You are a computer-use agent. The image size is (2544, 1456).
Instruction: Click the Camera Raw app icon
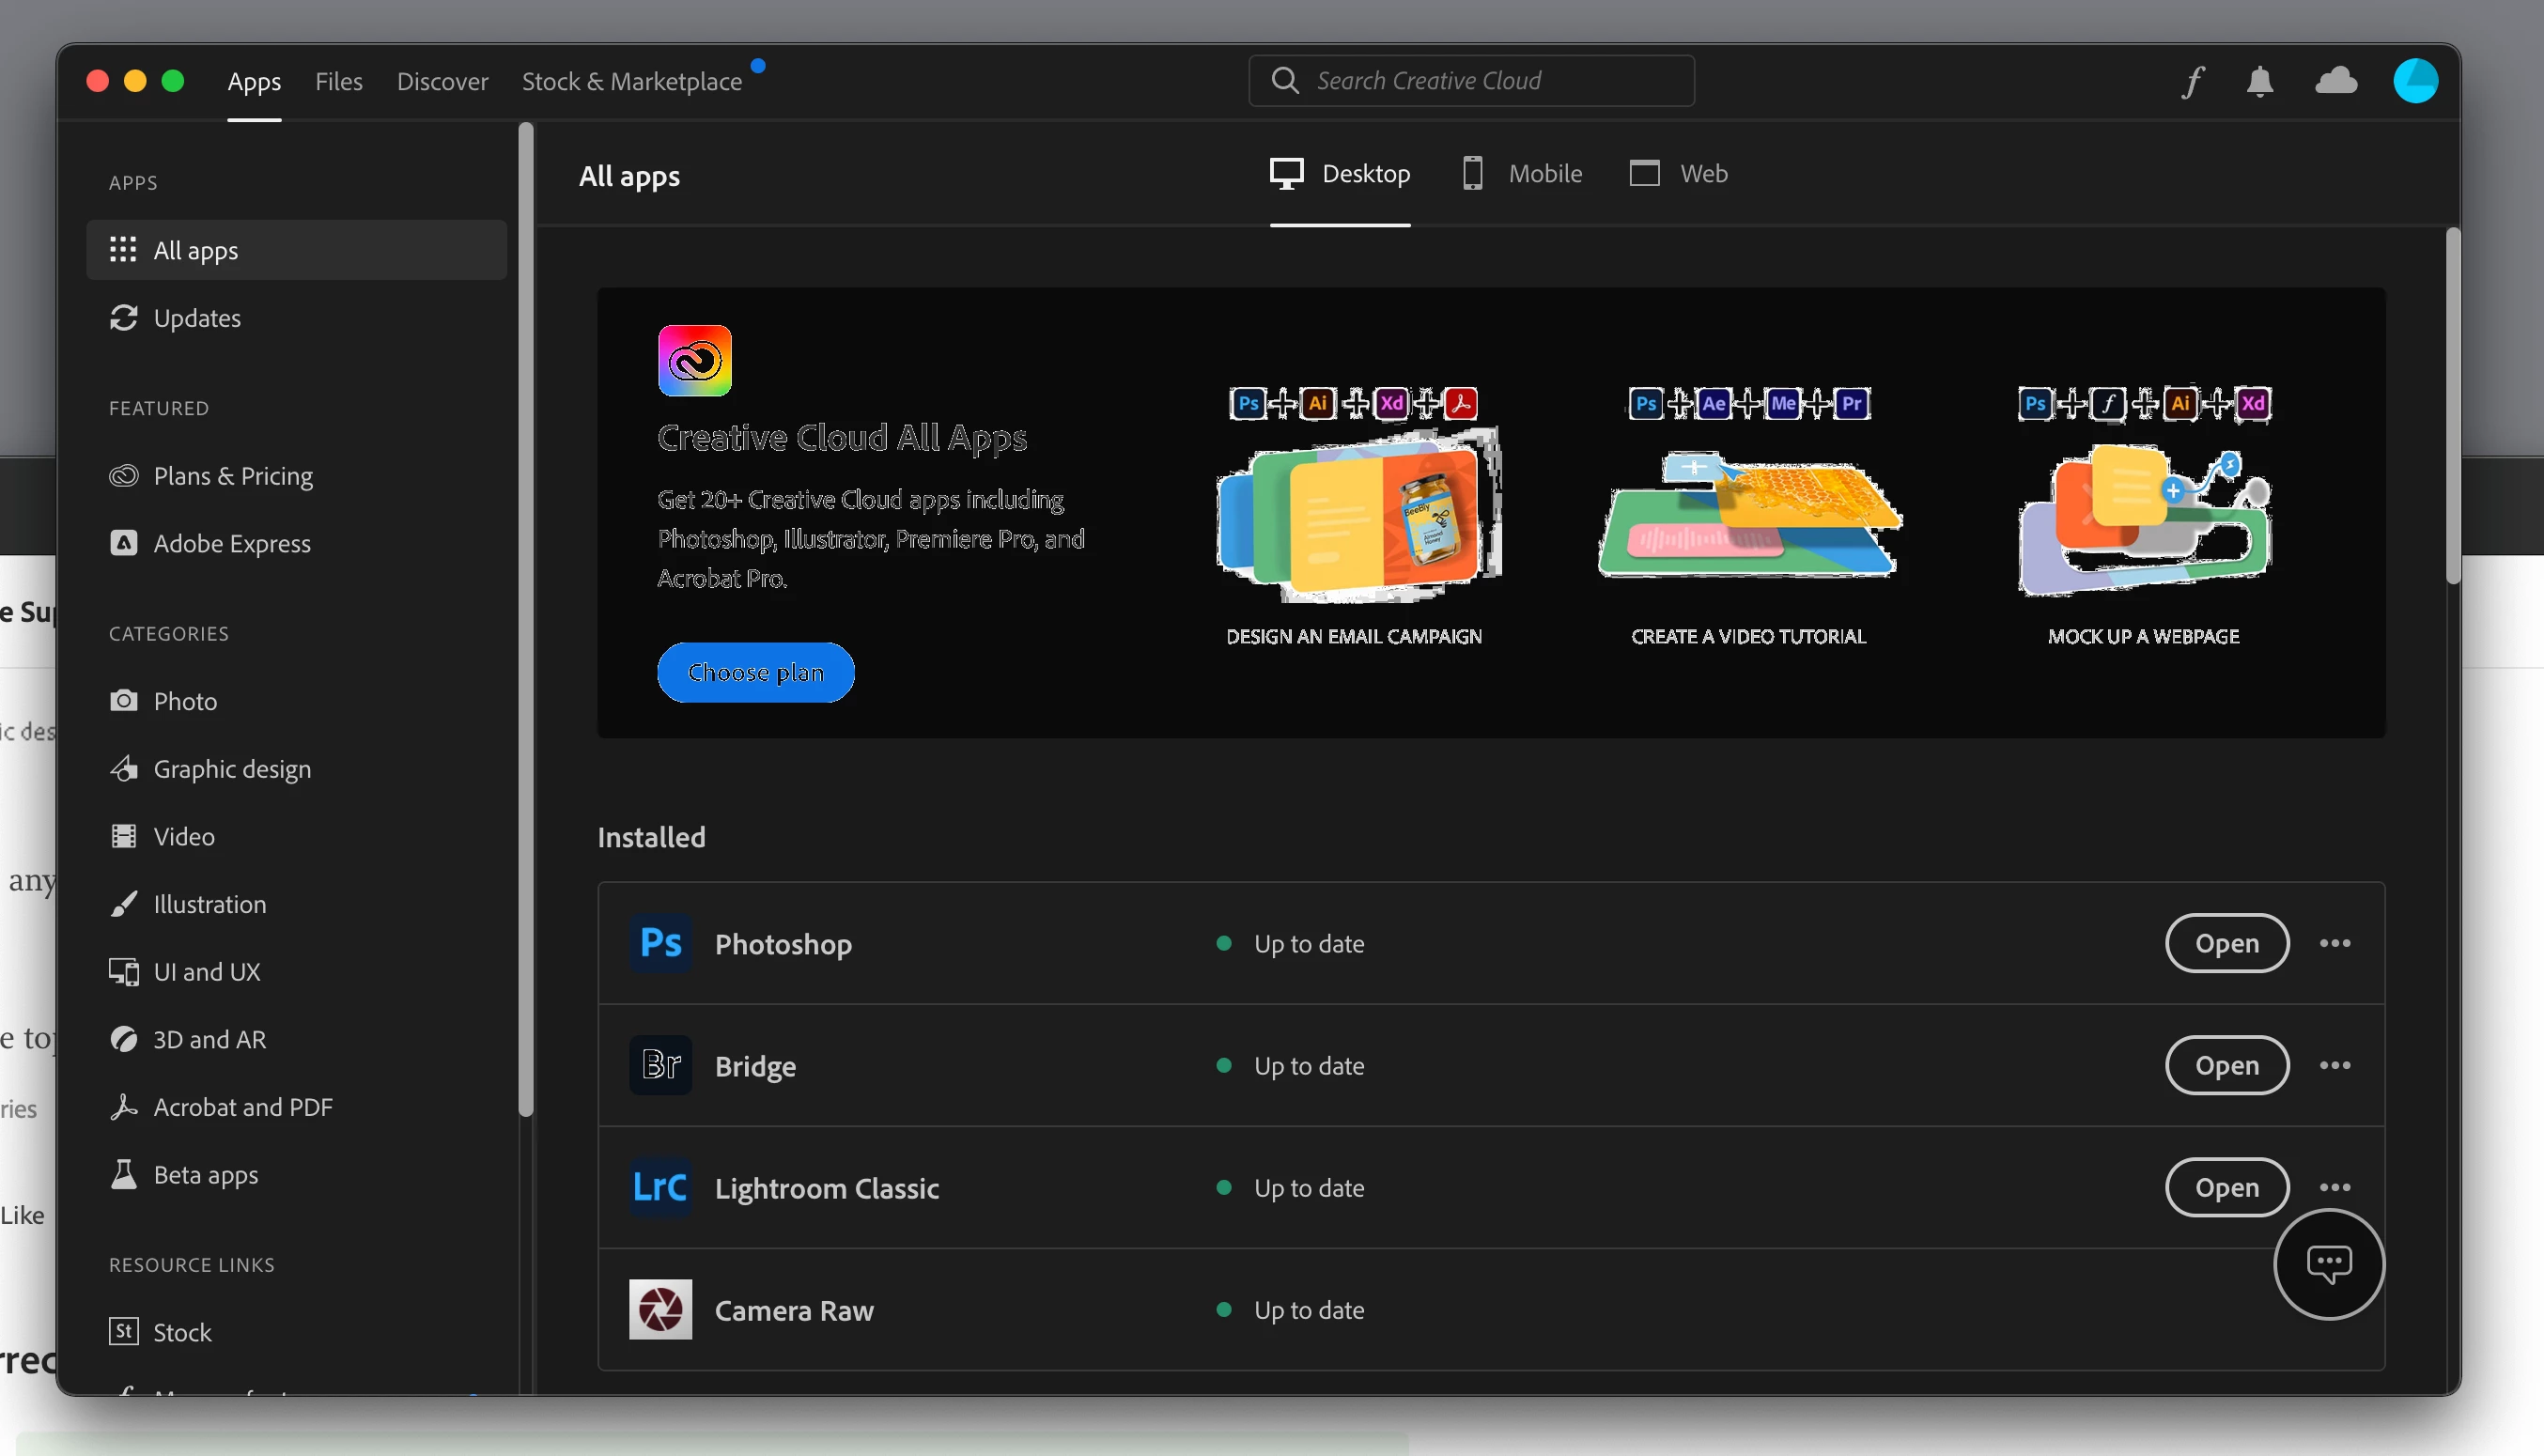660,1309
